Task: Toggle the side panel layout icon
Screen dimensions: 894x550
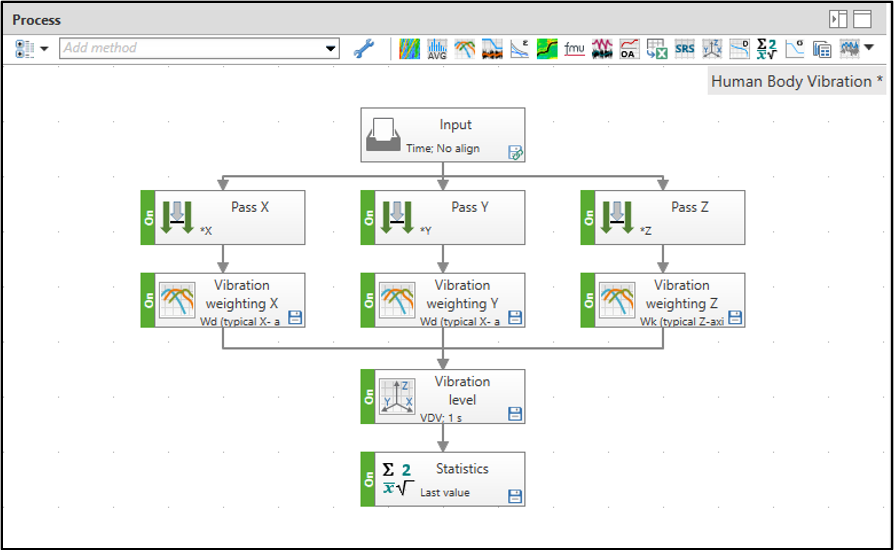Action: pyautogui.click(x=838, y=19)
